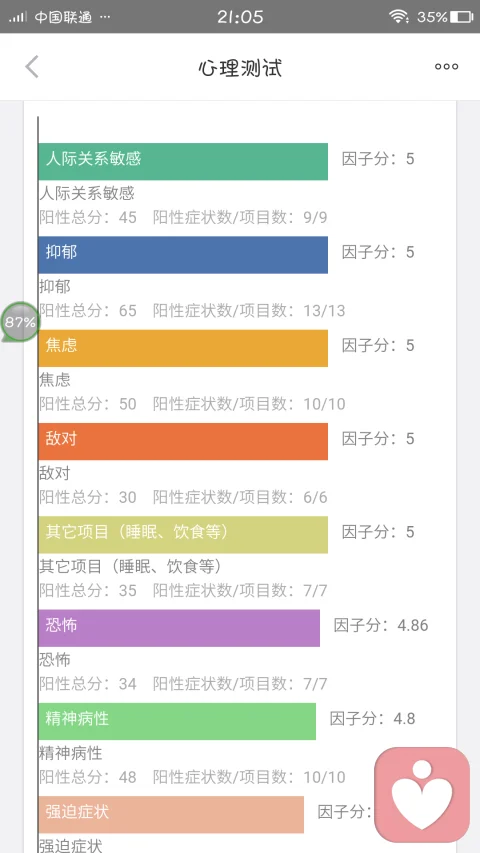Tap the 因子分：4.8 score label
The width and height of the screenshot is (480, 853).
[373, 719]
